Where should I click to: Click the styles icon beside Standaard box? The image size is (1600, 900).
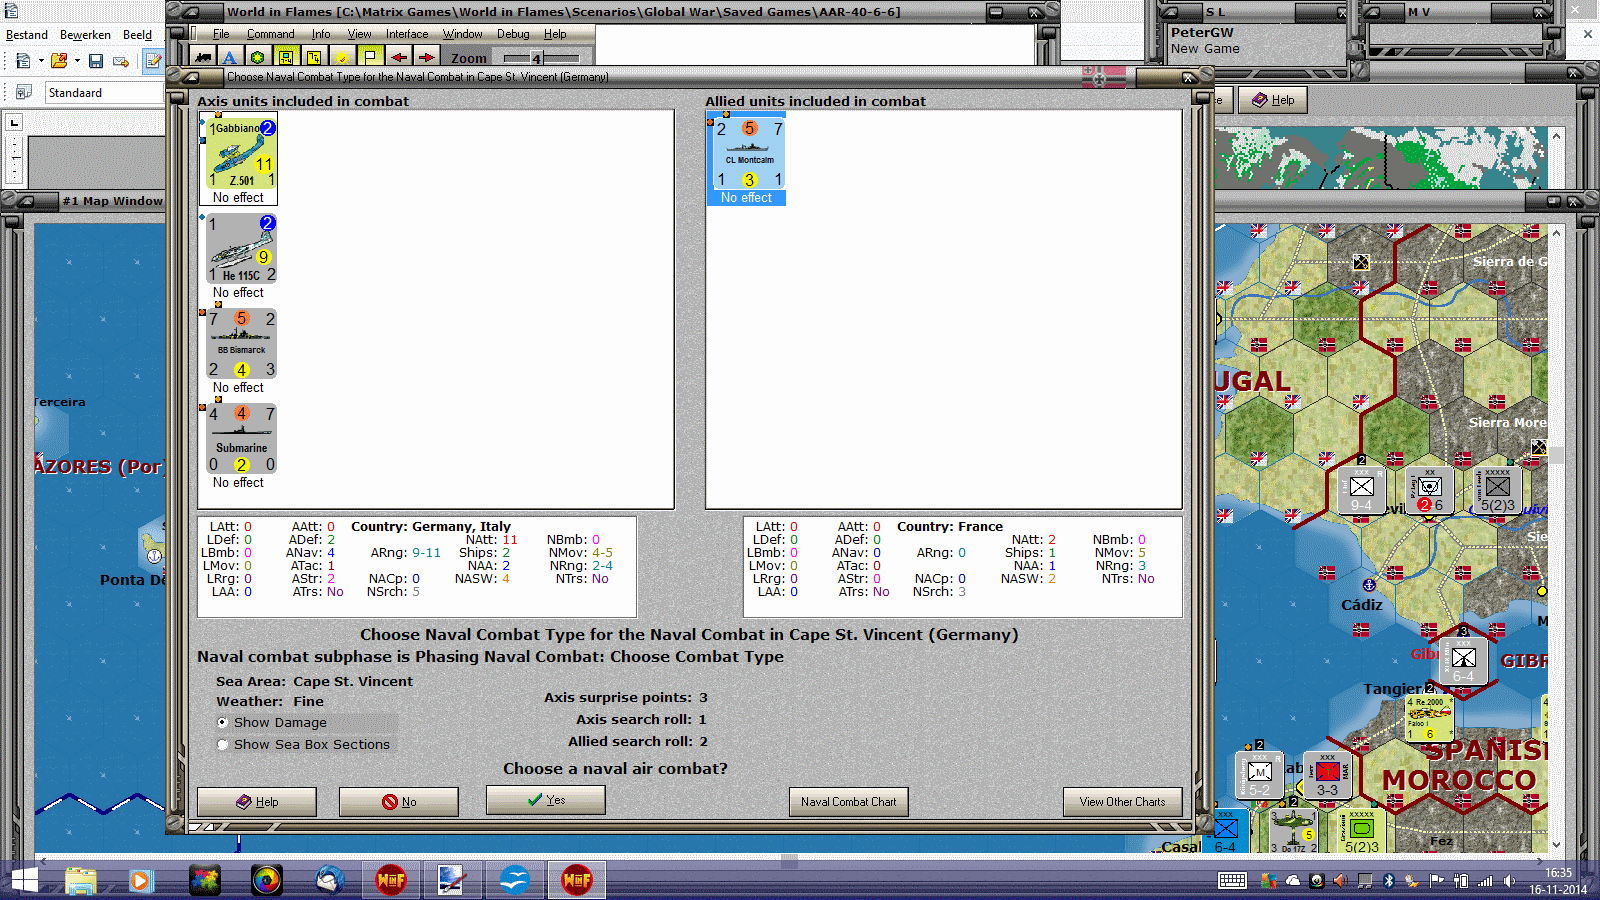tap(23, 92)
